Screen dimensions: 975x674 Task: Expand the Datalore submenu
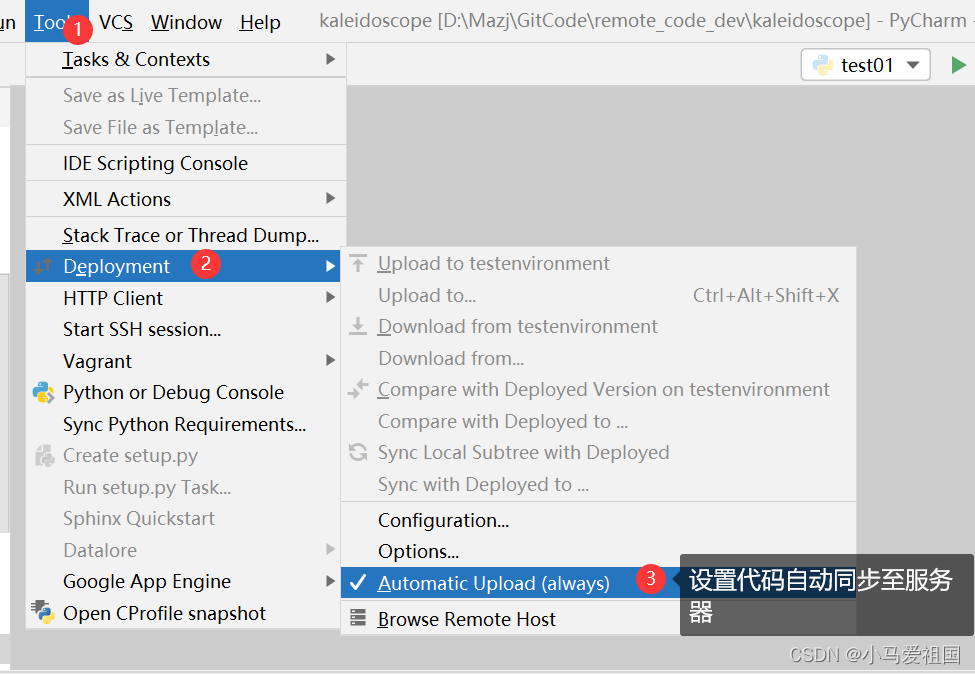coord(183,550)
